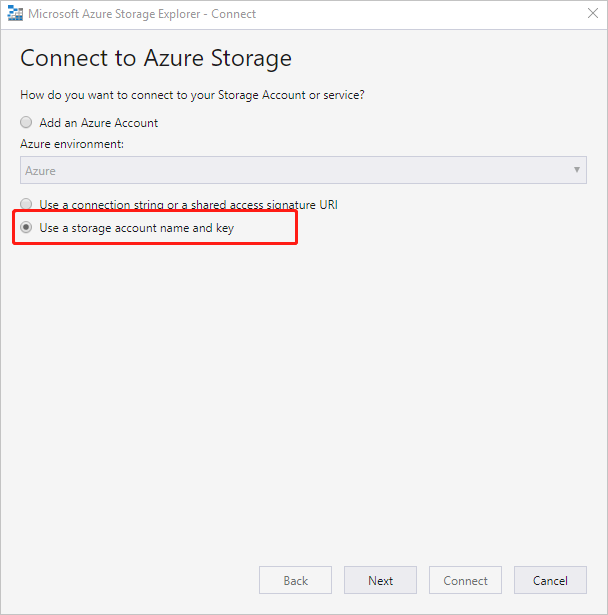Click the connection string or shared access signature label
Viewport: 608px width, 615px height.
188,204
